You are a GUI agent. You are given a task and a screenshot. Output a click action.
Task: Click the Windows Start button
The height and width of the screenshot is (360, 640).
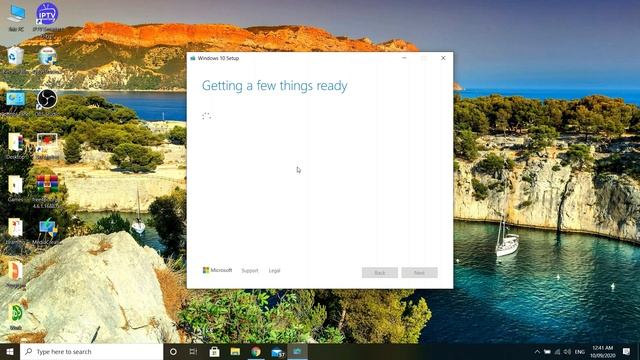10,351
